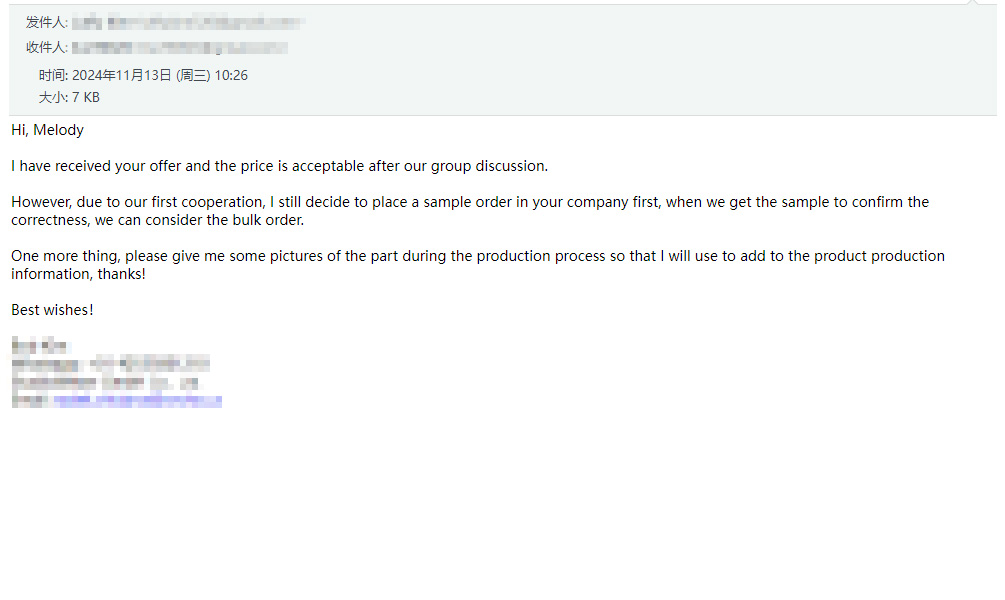Click the blurred recipient address after 收件人

[x=179, y=48]
